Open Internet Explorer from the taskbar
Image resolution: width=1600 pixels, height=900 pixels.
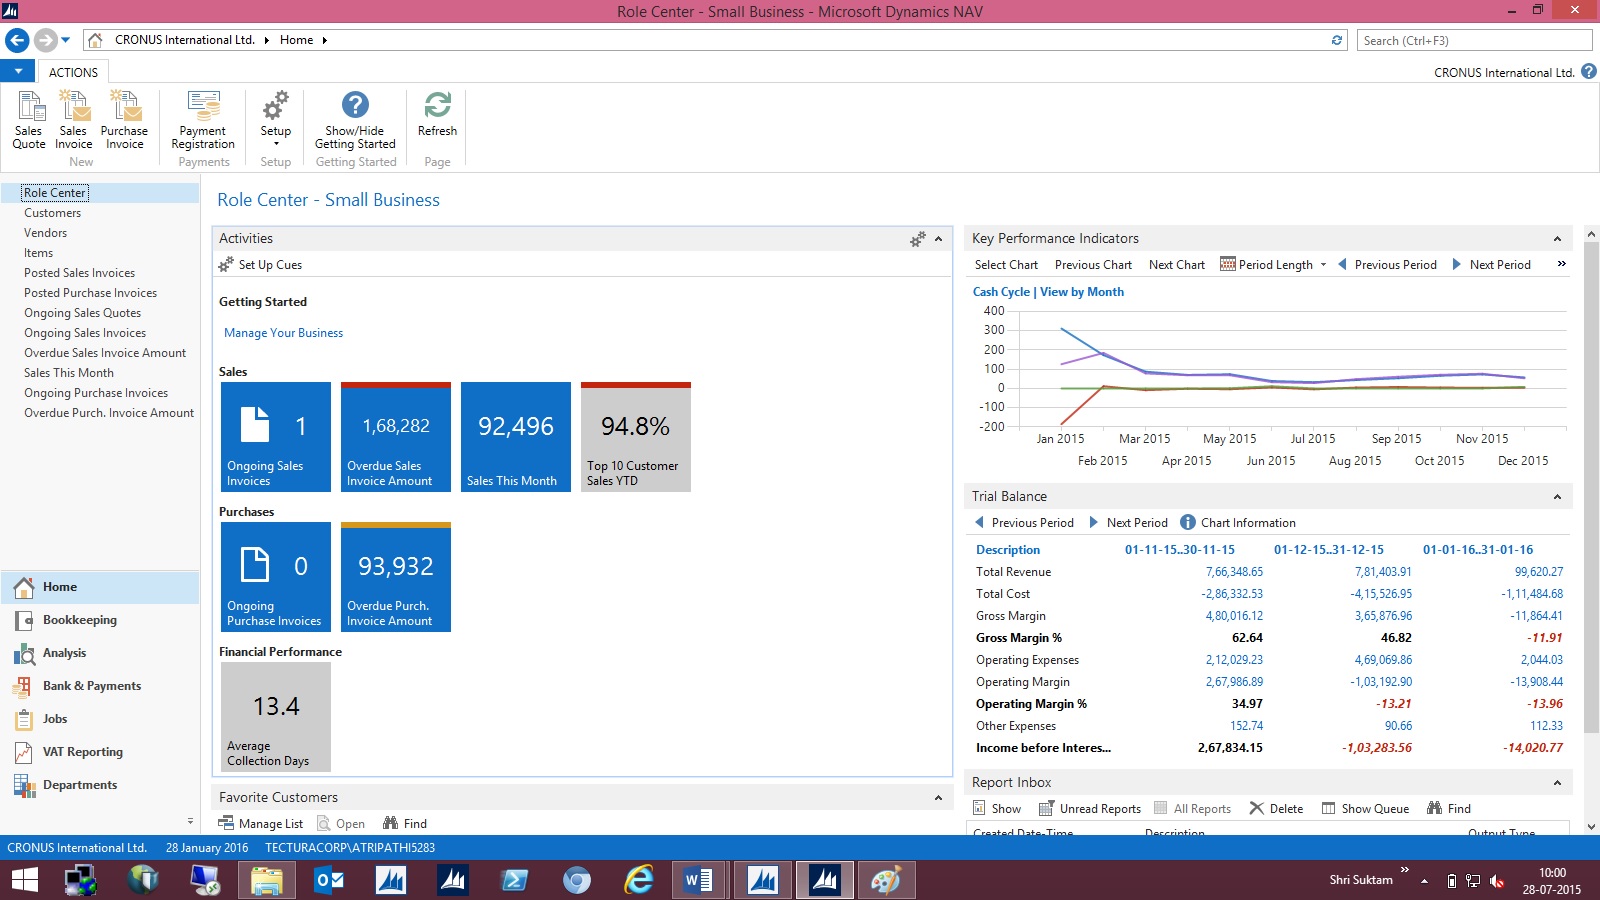[638, 880]
